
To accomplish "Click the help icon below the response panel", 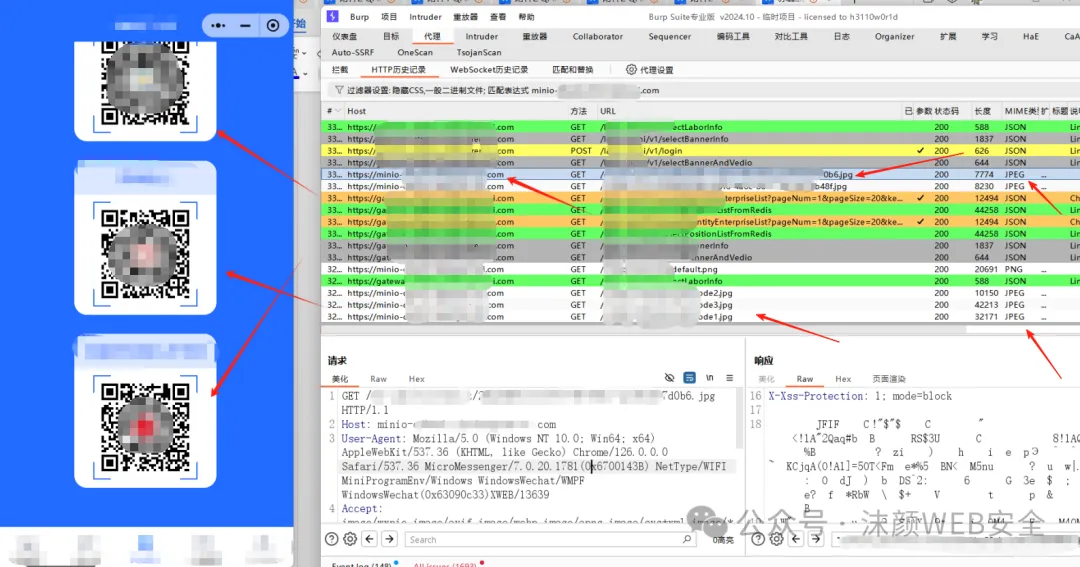I will pos(758,539).
